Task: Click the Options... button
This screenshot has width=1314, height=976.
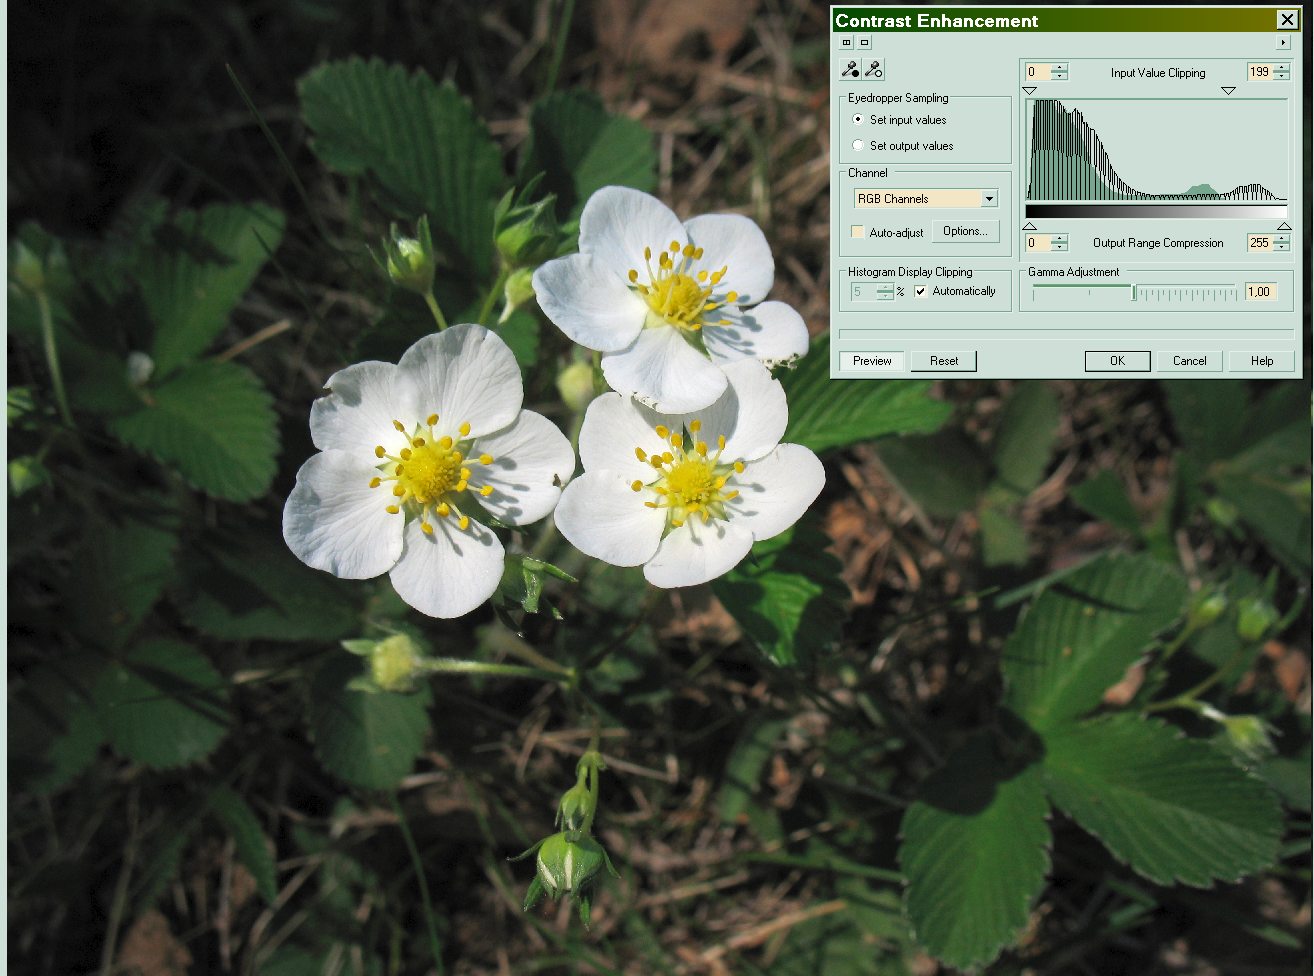Action: 965,231
